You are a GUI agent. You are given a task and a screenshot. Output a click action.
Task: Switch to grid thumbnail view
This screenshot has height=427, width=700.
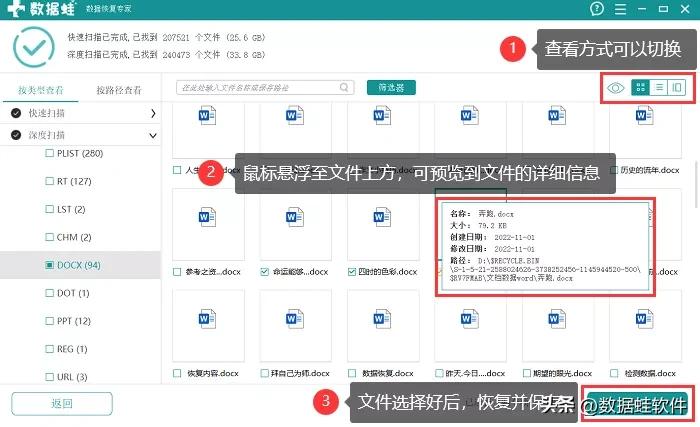[640, 88]
